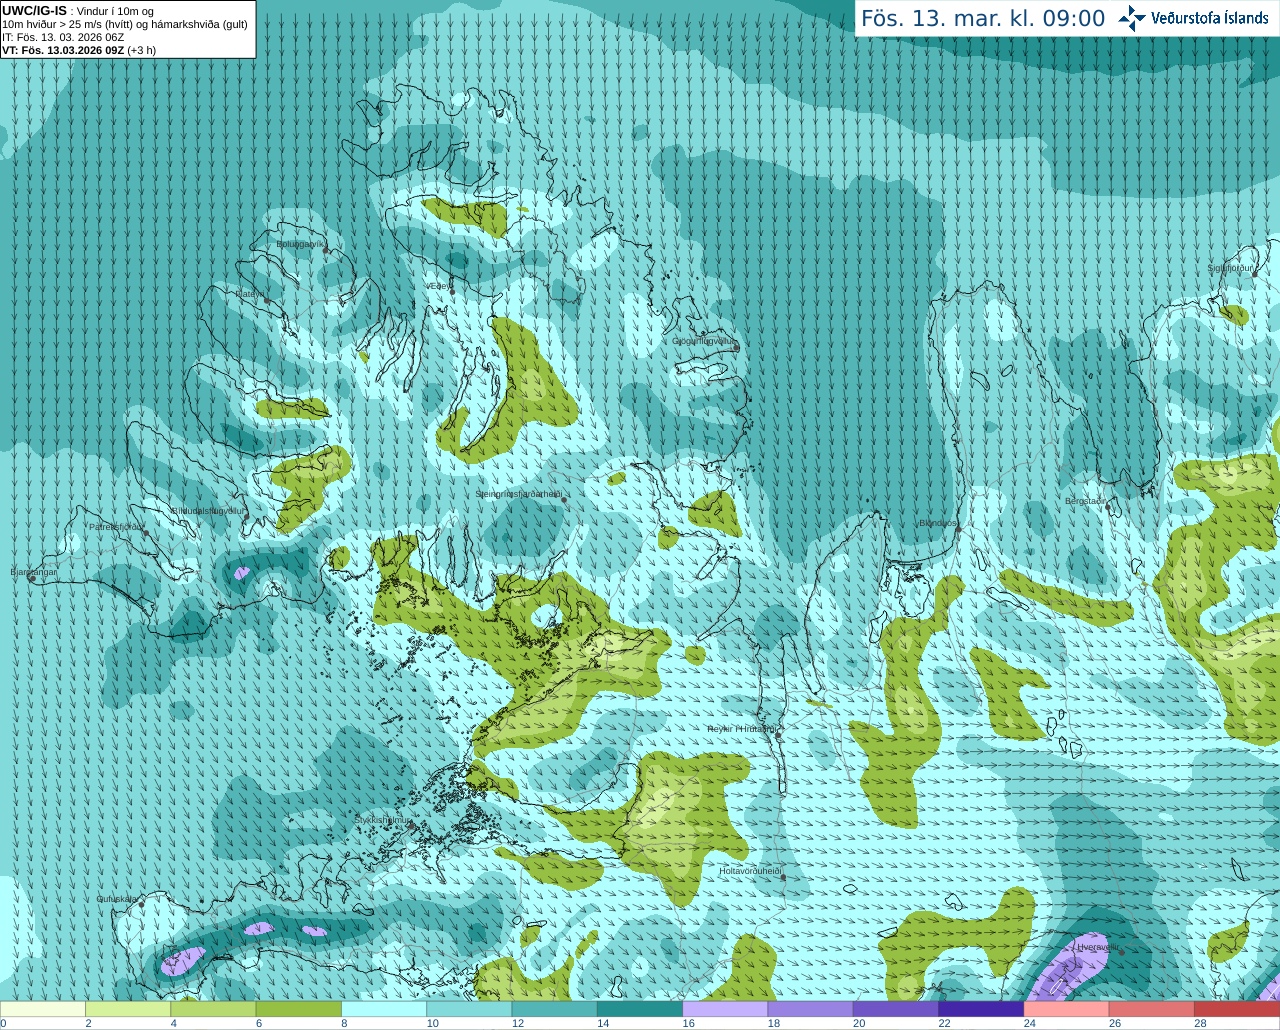Select the Gufuskálar station label

point(117,899)
